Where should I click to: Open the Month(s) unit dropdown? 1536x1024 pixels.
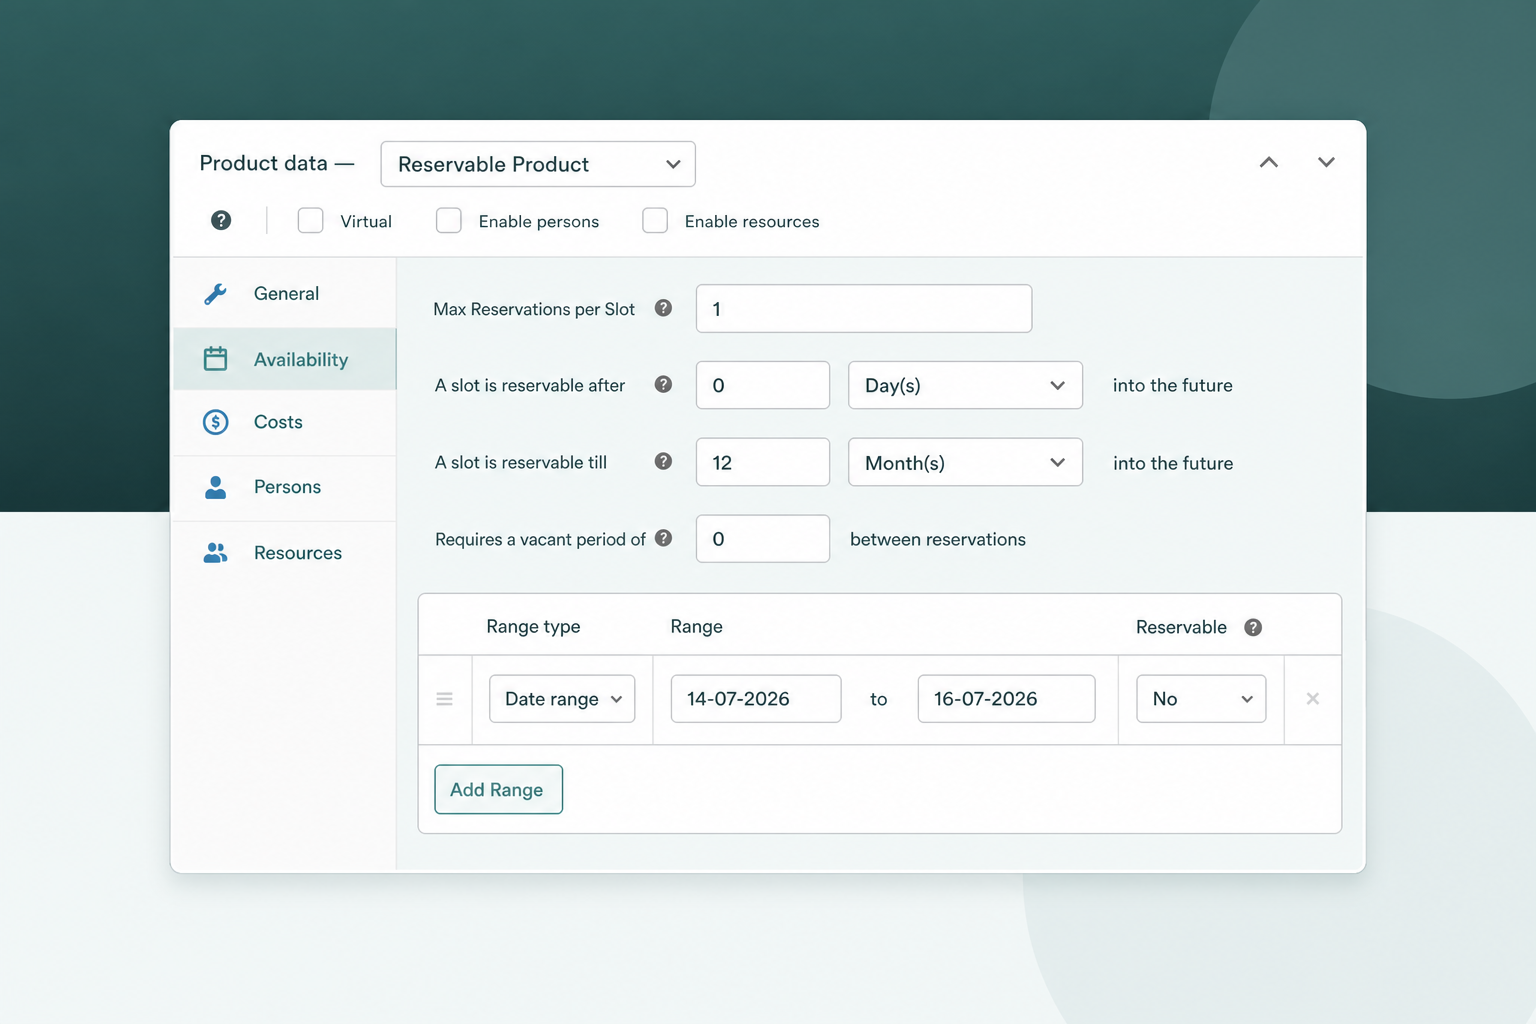(x=965, y=462)
